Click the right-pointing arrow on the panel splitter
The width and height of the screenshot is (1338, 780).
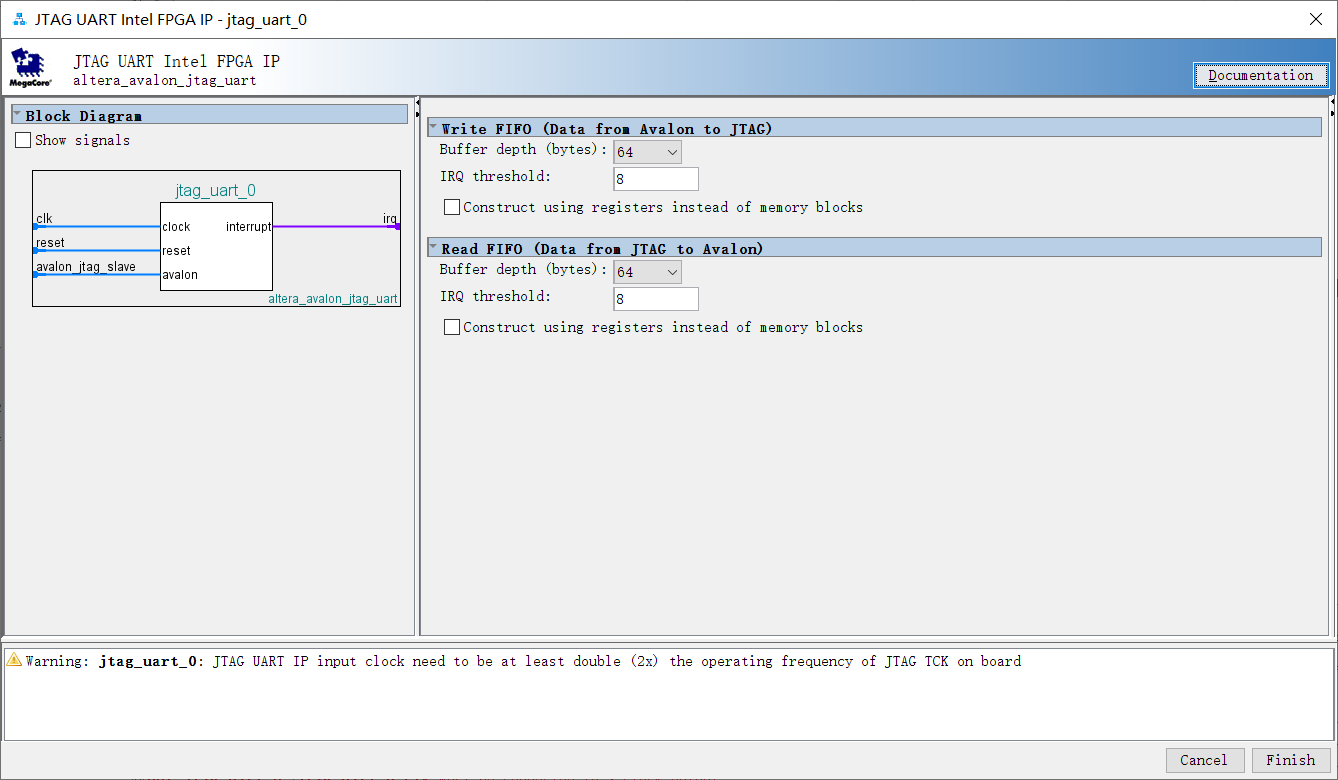click(x=417, y=116)
